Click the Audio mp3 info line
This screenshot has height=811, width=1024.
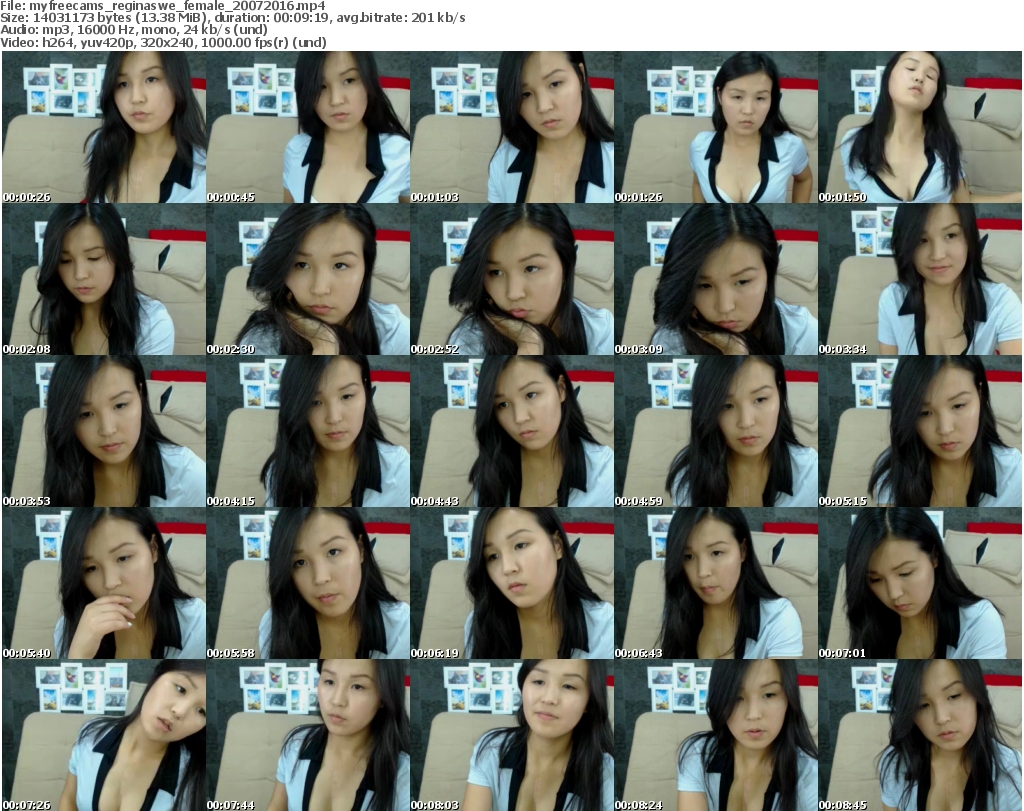[x=134, y=29]
